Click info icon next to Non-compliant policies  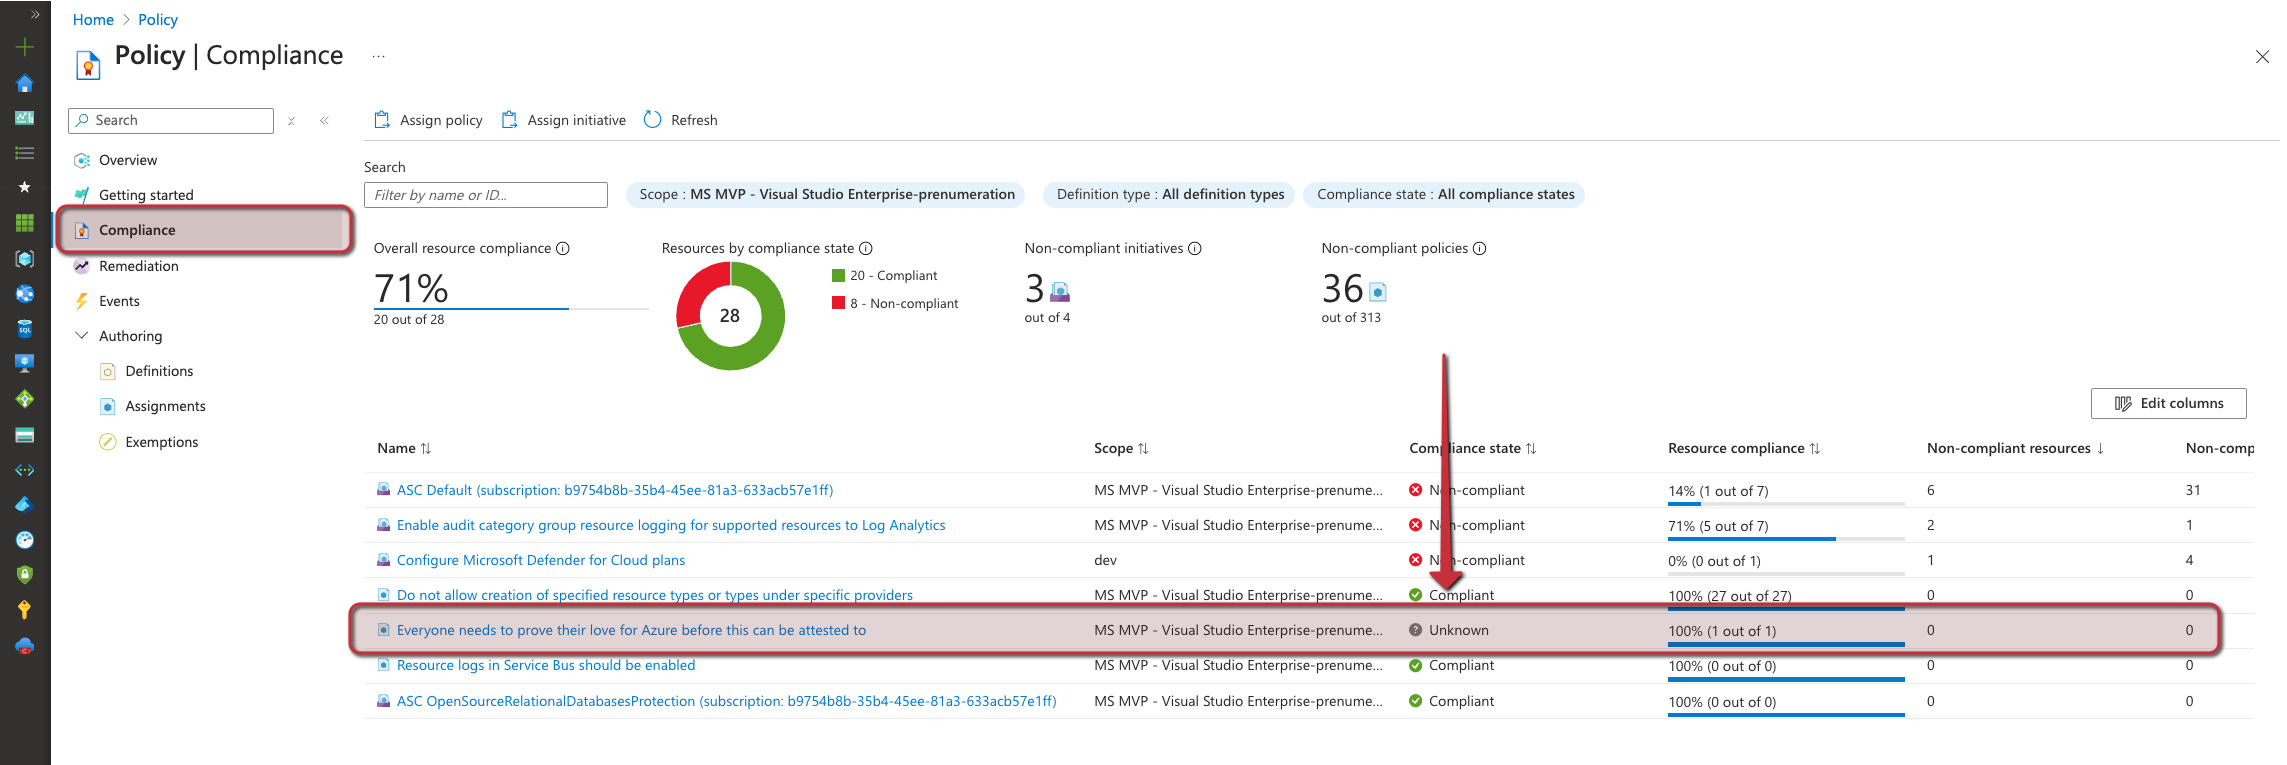coord(1480,248)
